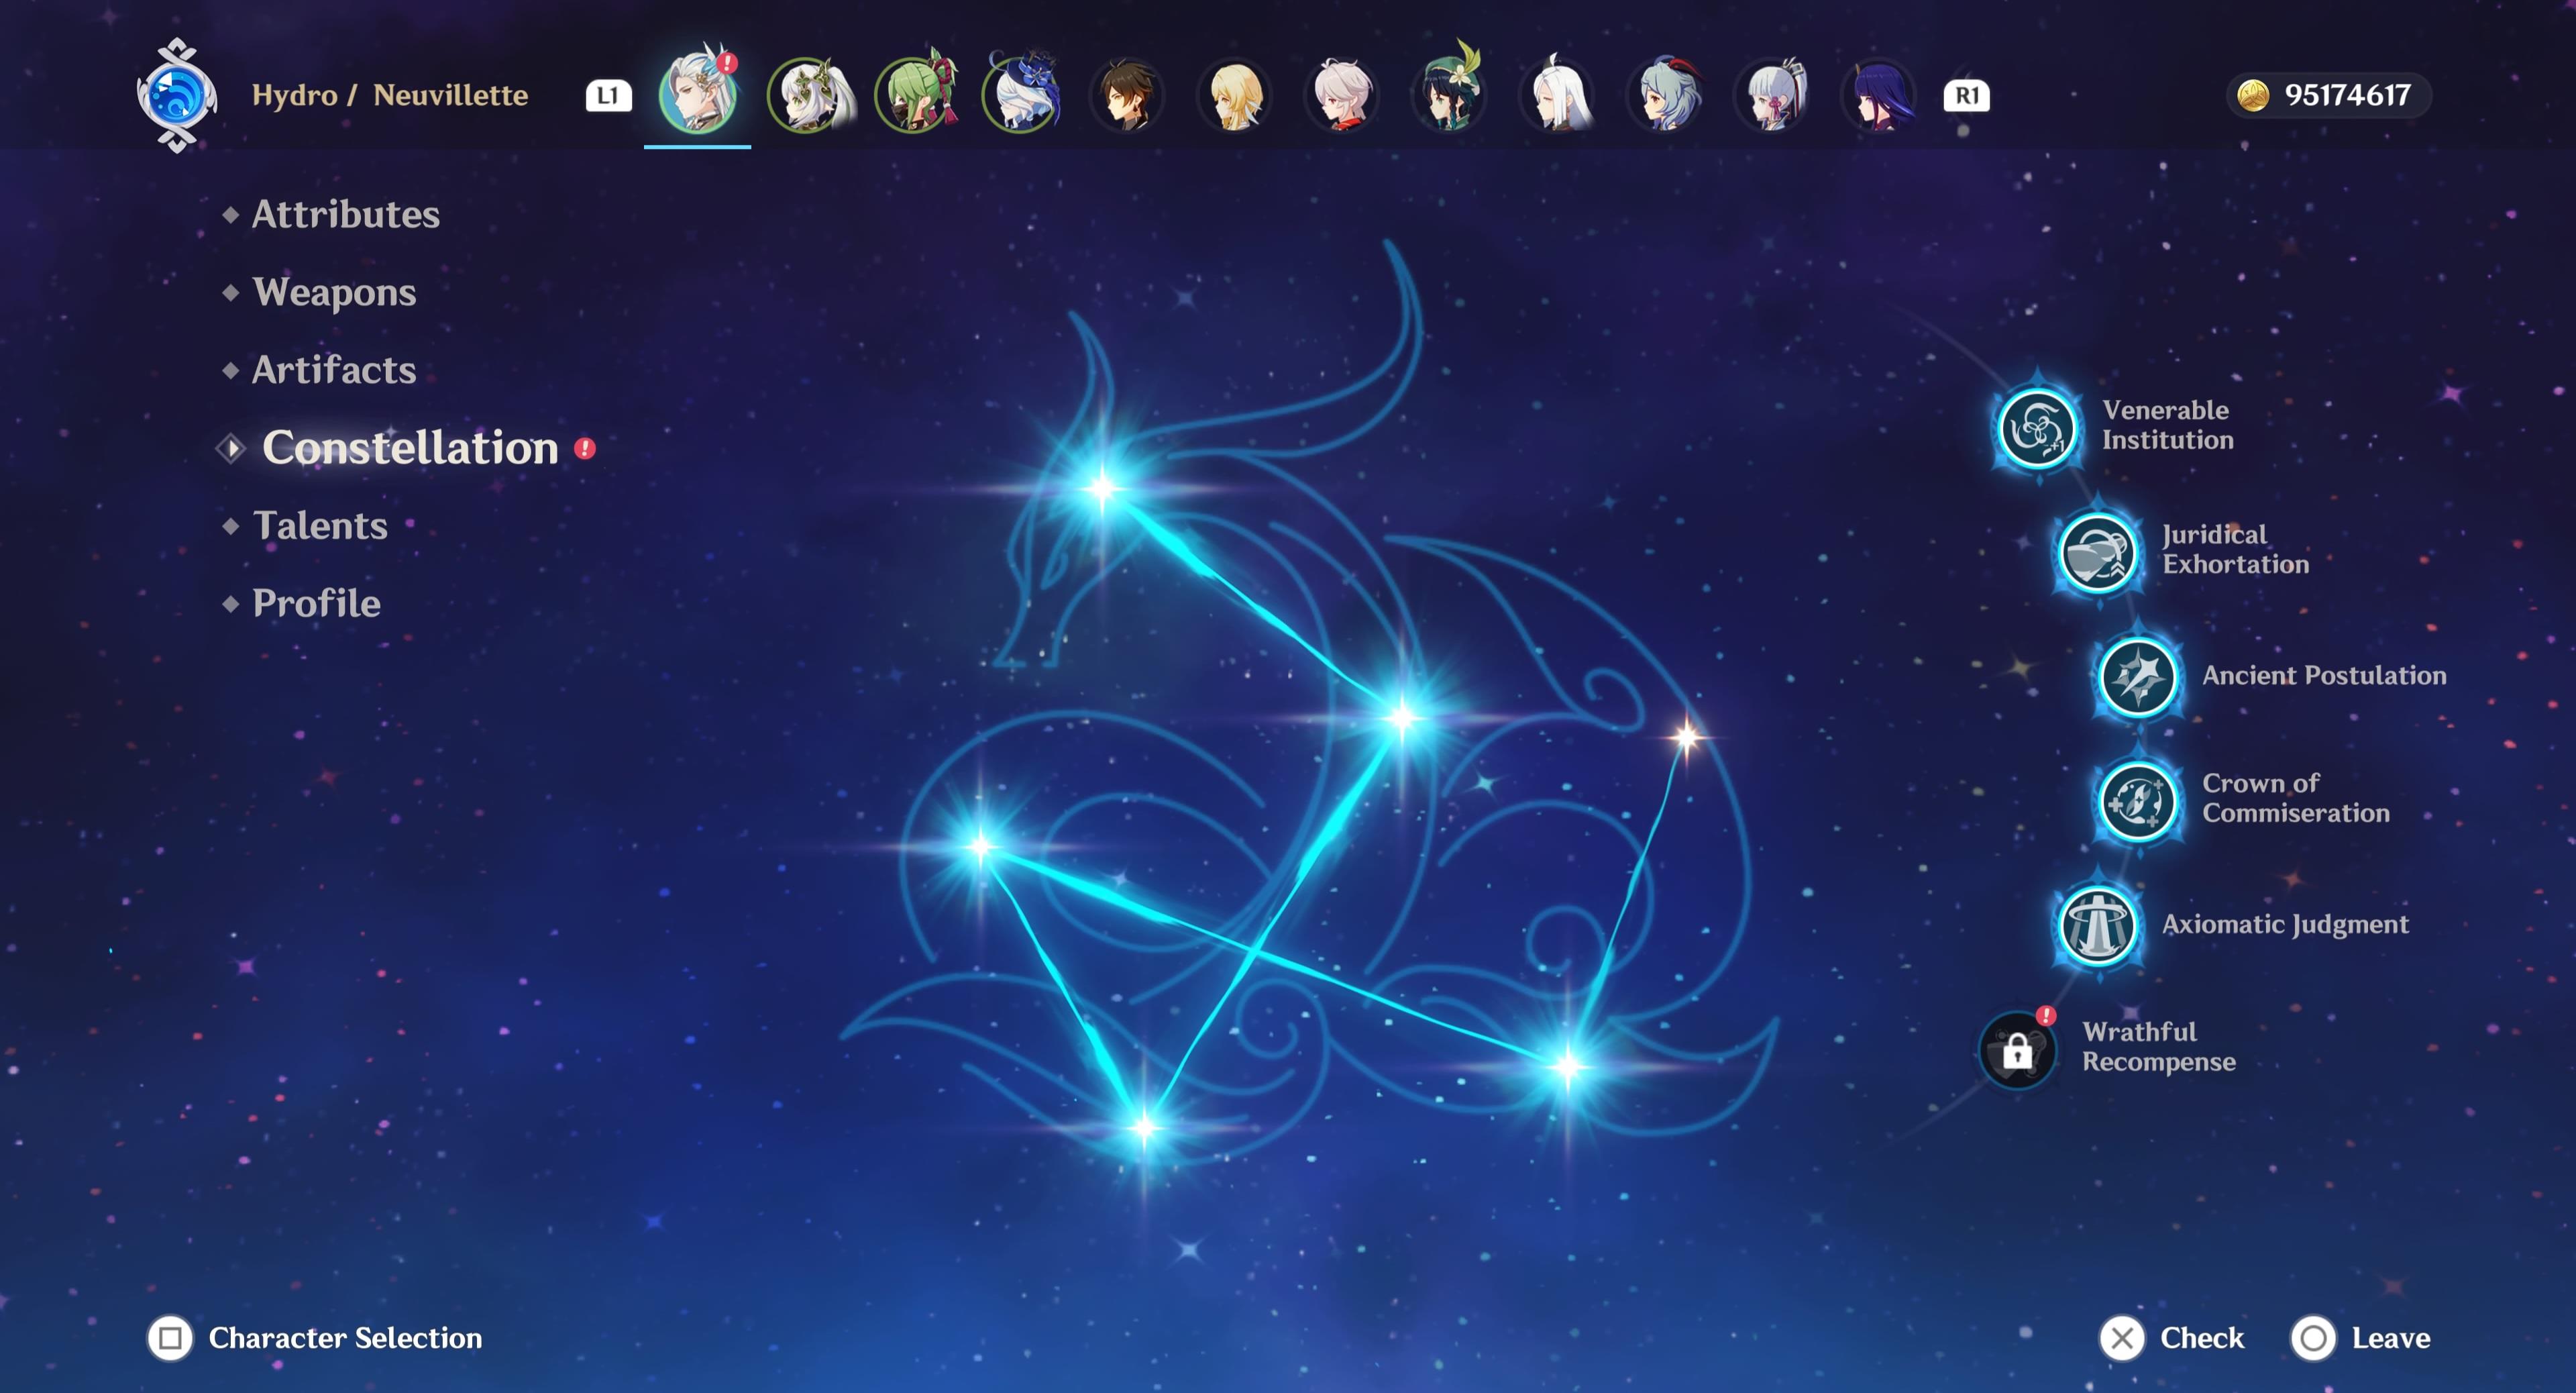This screenshot has width=2576, height=1393.
Task: Switch to the blonde Traveler portrait
Action: click(1235, 96)
